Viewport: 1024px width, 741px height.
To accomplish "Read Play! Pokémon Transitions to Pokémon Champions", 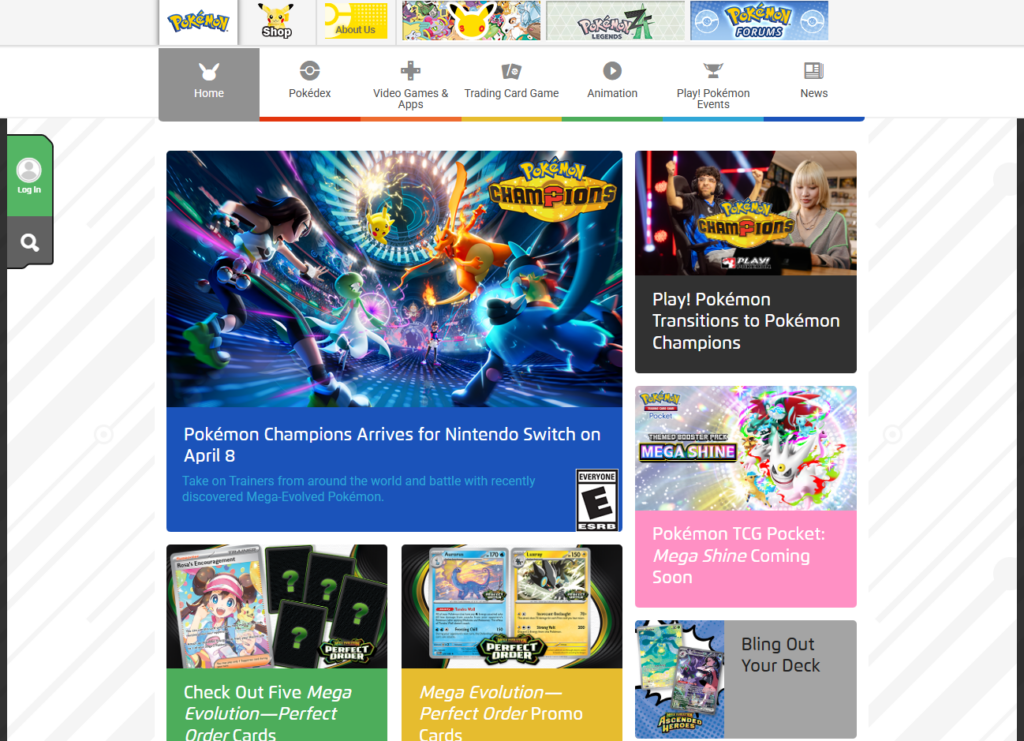I will coord(746,321).
